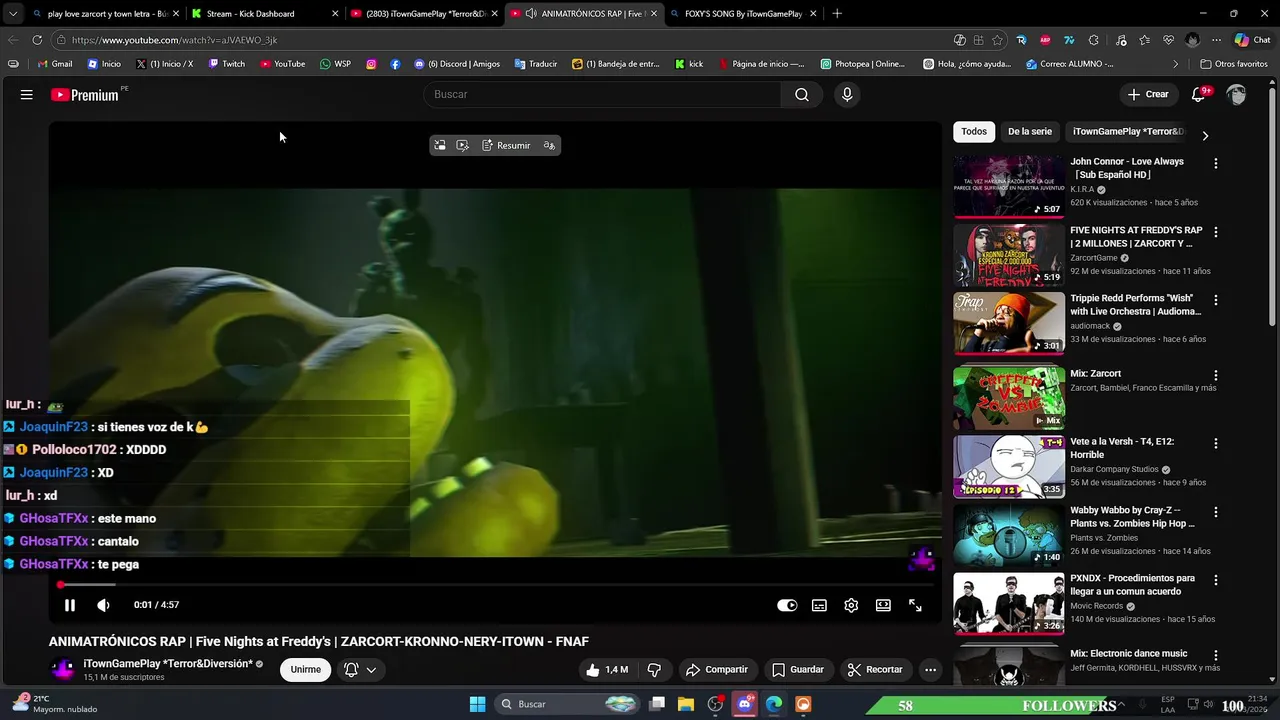Open Mix: Electronic dance music title
Viewport: 1280px width, 720px height.
[1129, 654]
